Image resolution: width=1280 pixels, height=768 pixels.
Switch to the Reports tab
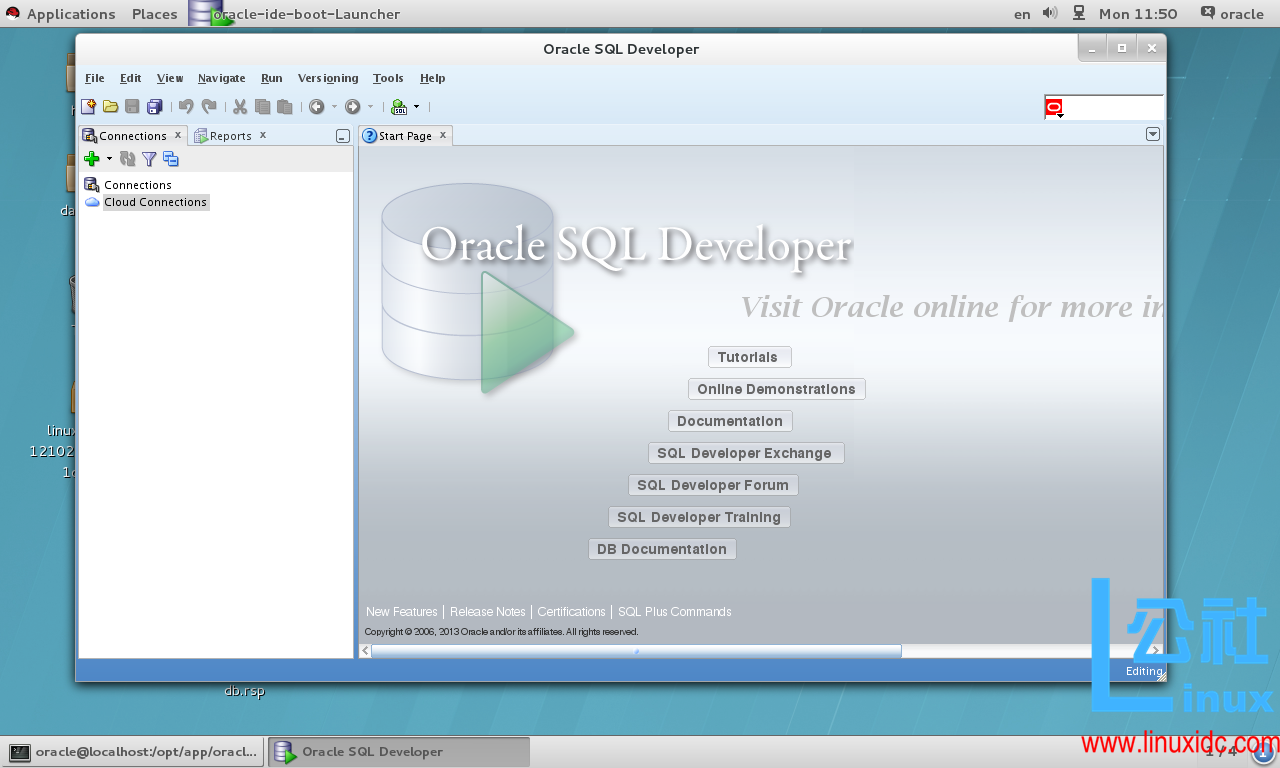click(x=230, y=136)
